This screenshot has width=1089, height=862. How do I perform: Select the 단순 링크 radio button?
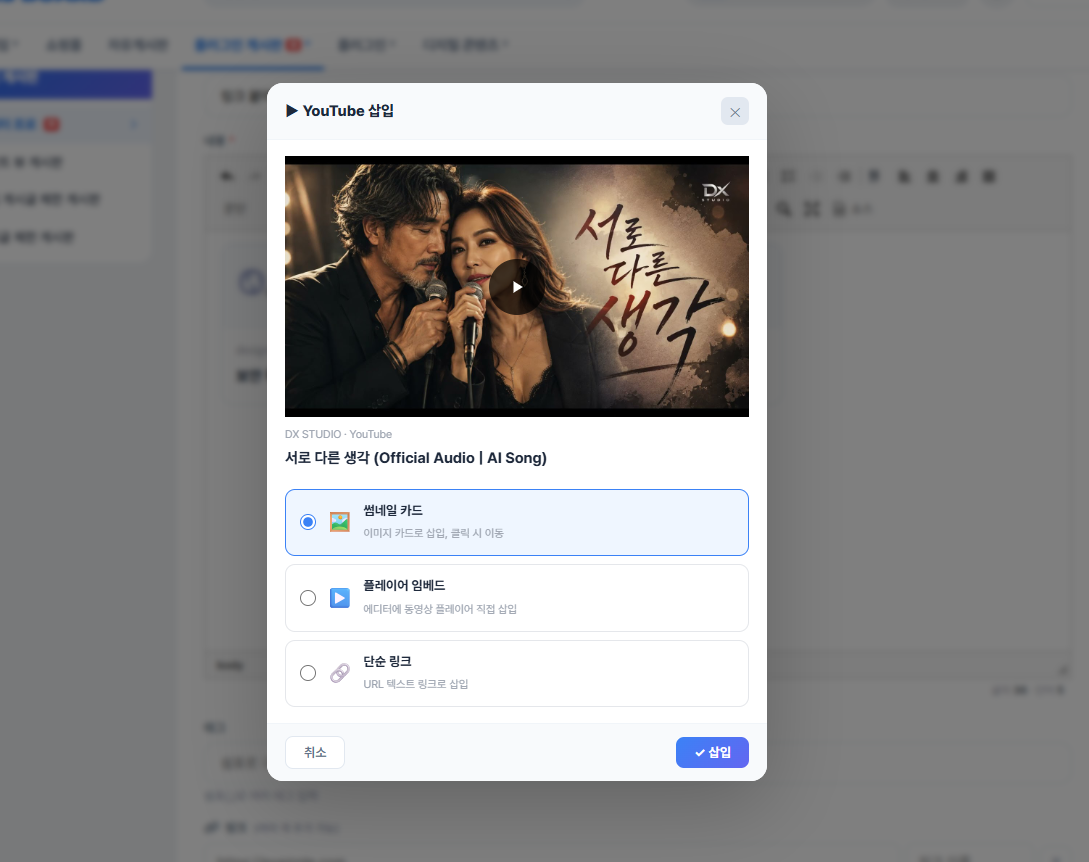308,672
